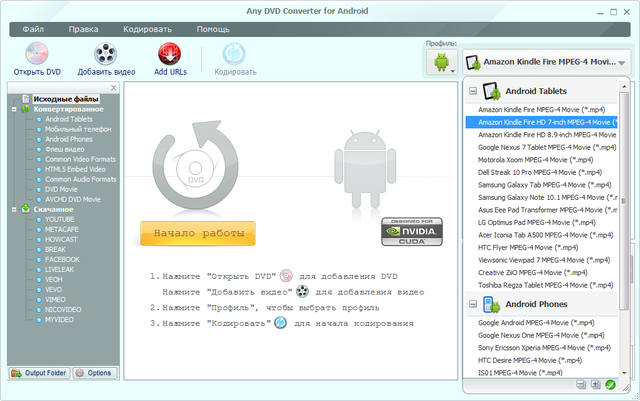Choose Google Nexus One MPEG-4 profile
This screenshot has height=401, width=640.
click(542, 335)
